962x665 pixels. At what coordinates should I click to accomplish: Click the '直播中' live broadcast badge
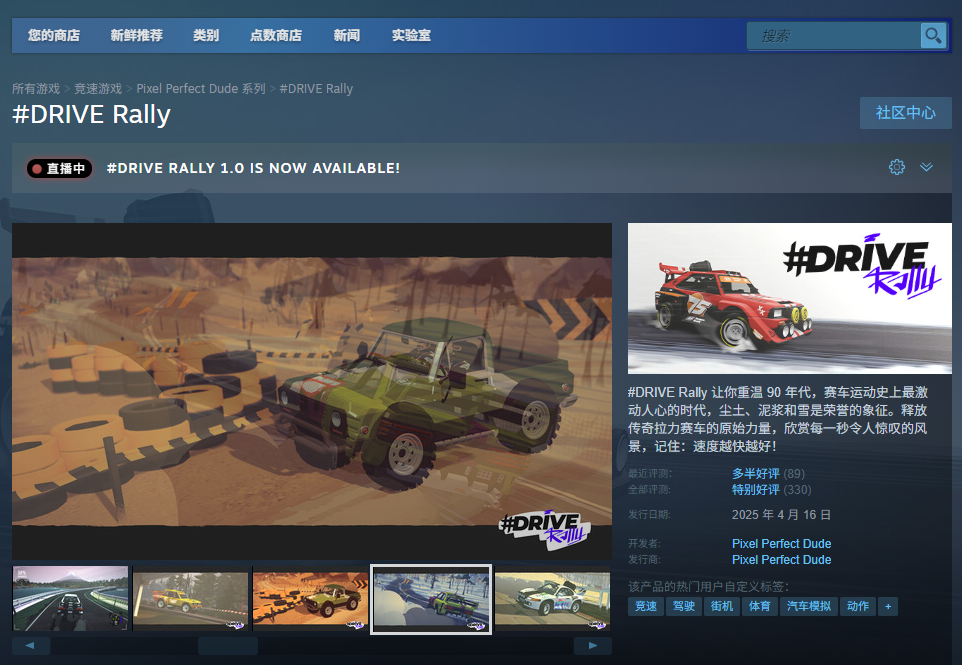(x=58, y=167)
